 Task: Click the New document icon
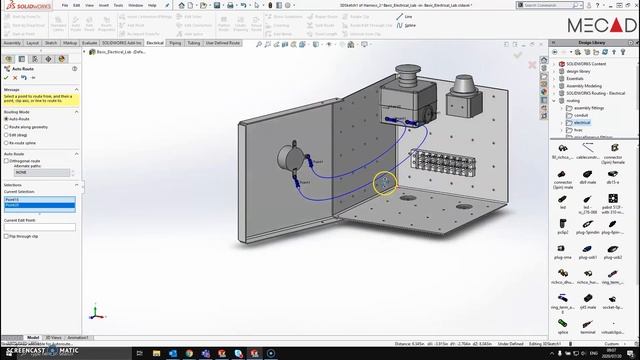[x=190, y=5]
